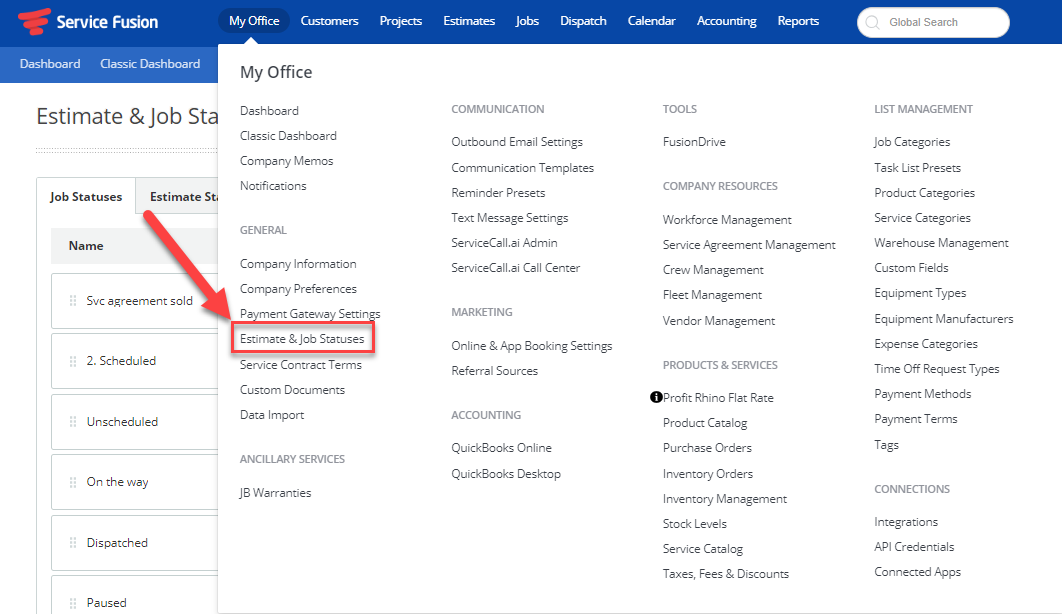Open Company Information
Image resolution: width=1062 pixels, height=614 pixels.
click(x=298, y=264)
